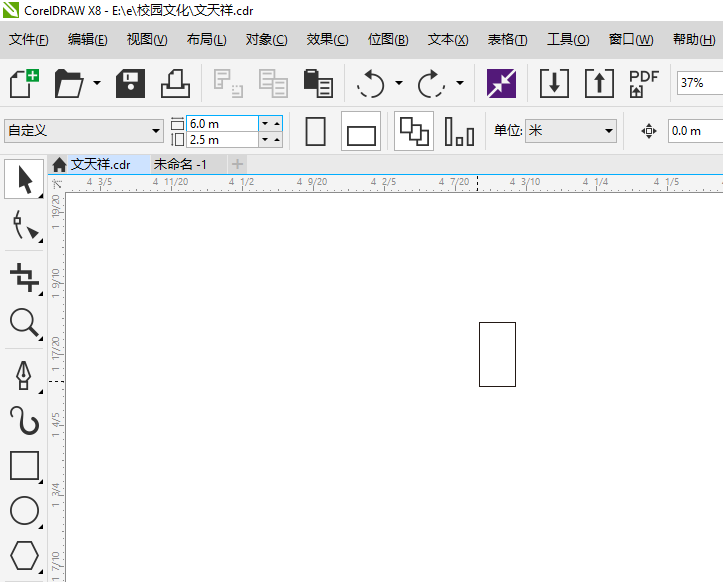This screenshot has height=582, width=723.
Task: Open the 位图 menu
Action: point(388,40)
